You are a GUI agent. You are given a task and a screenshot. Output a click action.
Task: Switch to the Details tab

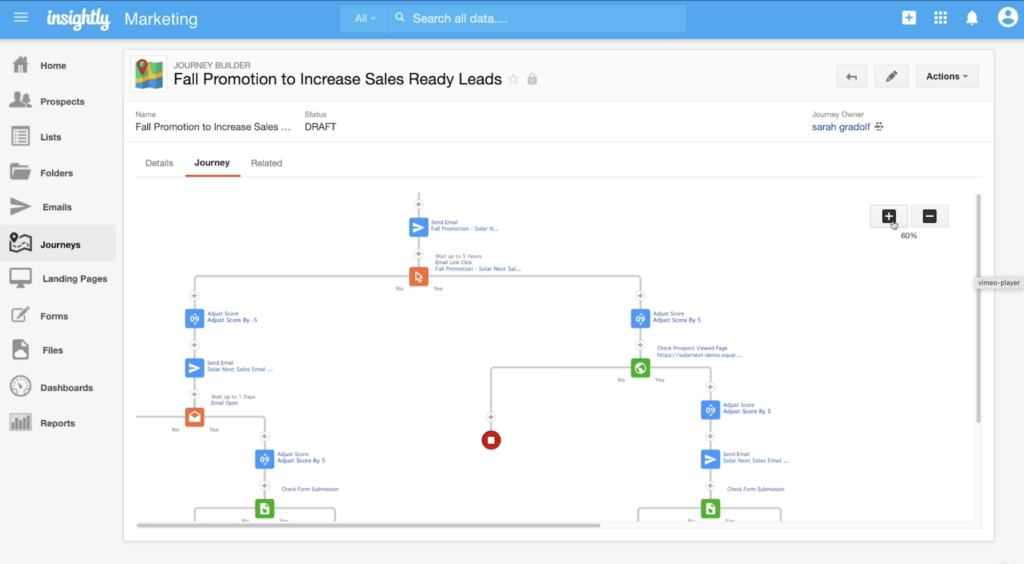159,163
